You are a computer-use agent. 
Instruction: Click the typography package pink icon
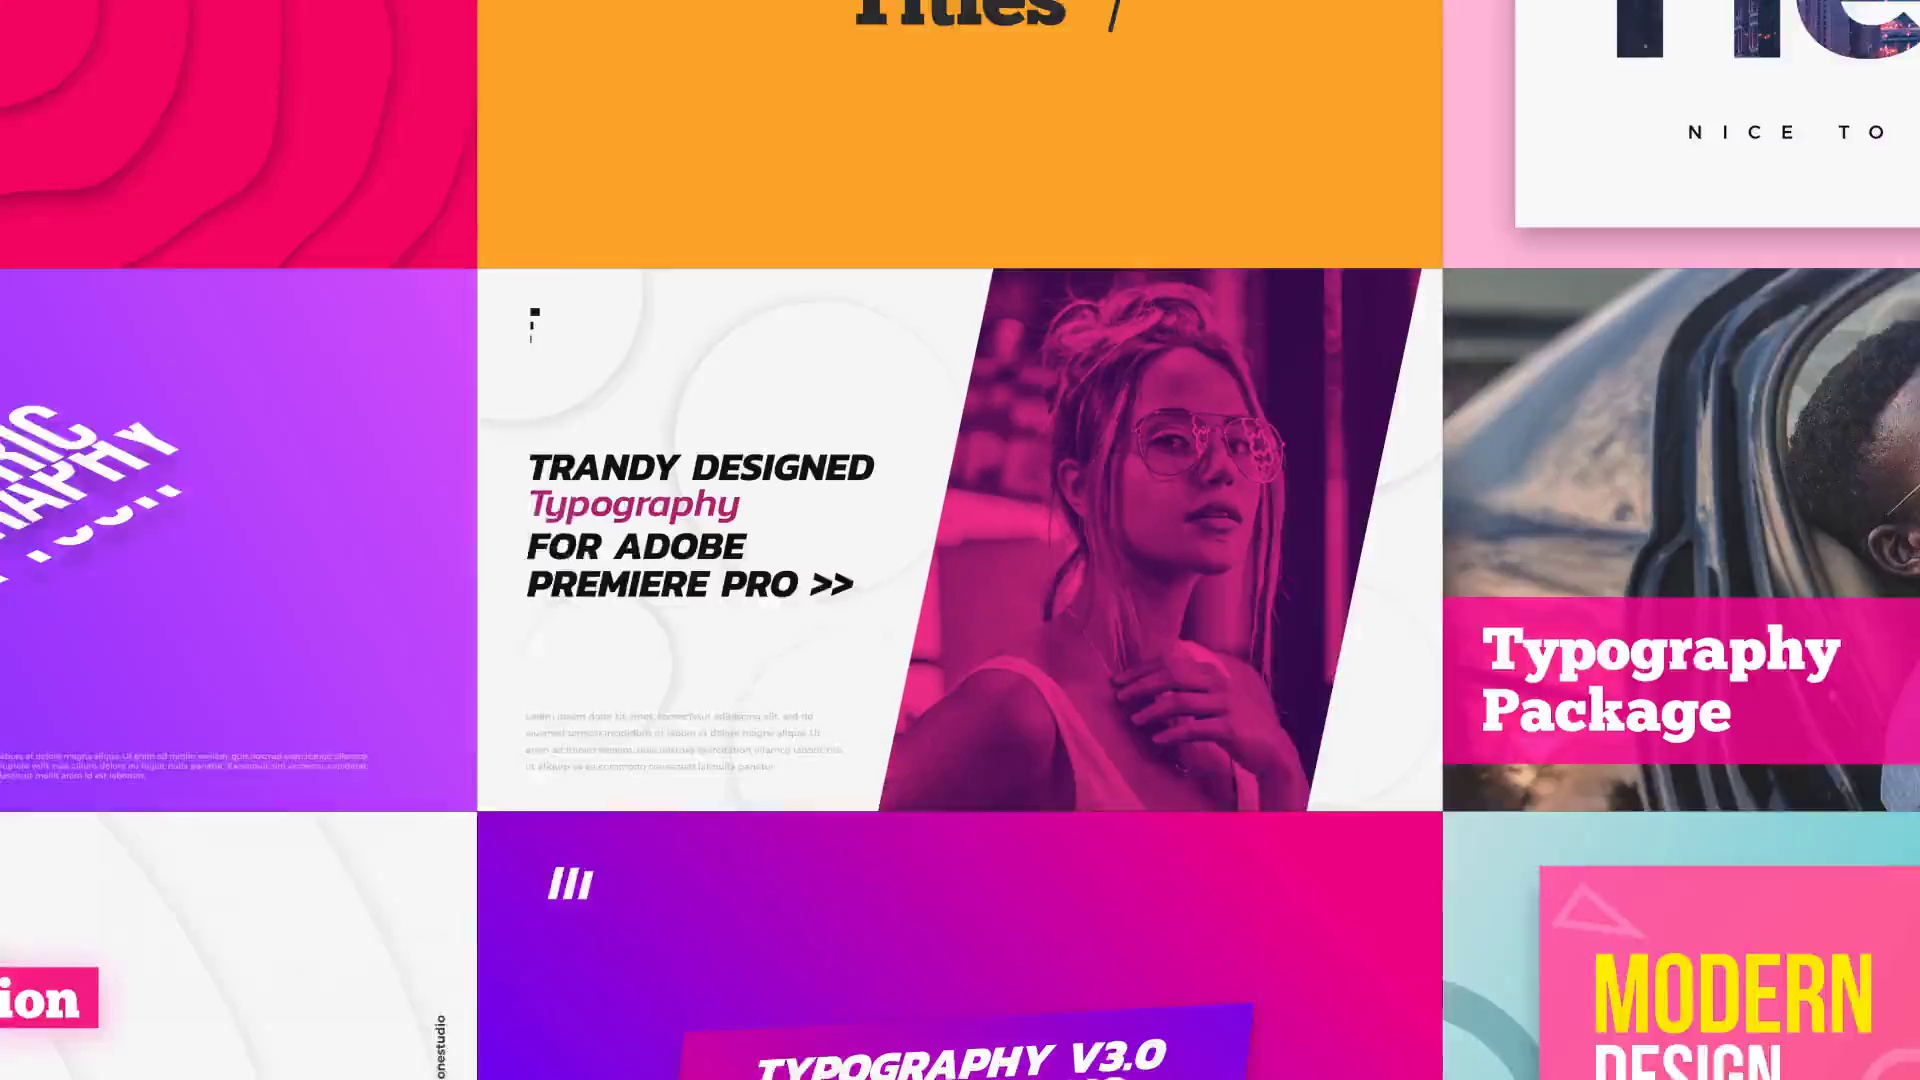pos(1662,680)
